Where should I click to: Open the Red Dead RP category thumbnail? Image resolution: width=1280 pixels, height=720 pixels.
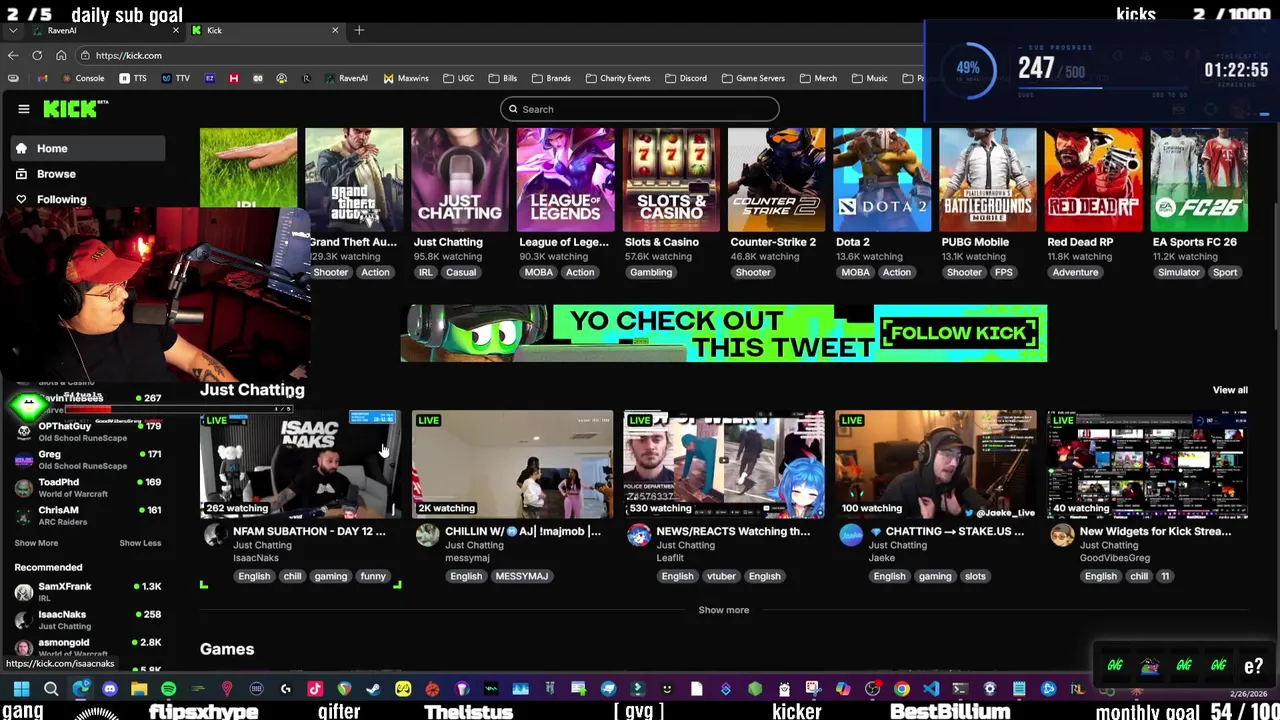1093,180
